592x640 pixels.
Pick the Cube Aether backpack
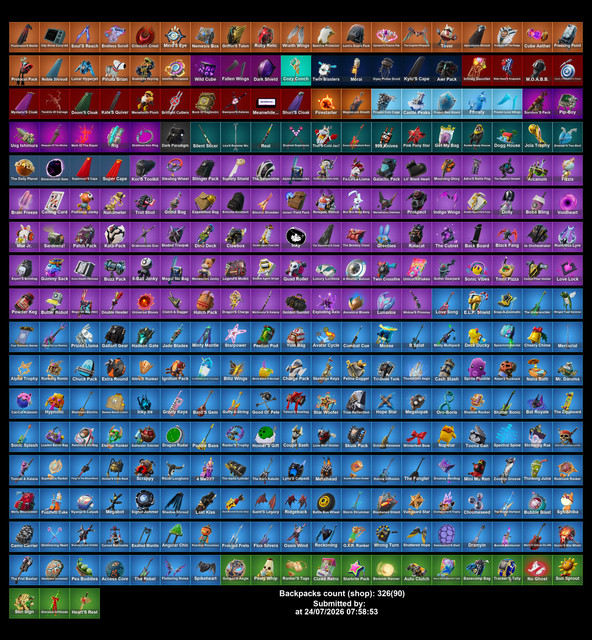[538, 37]
